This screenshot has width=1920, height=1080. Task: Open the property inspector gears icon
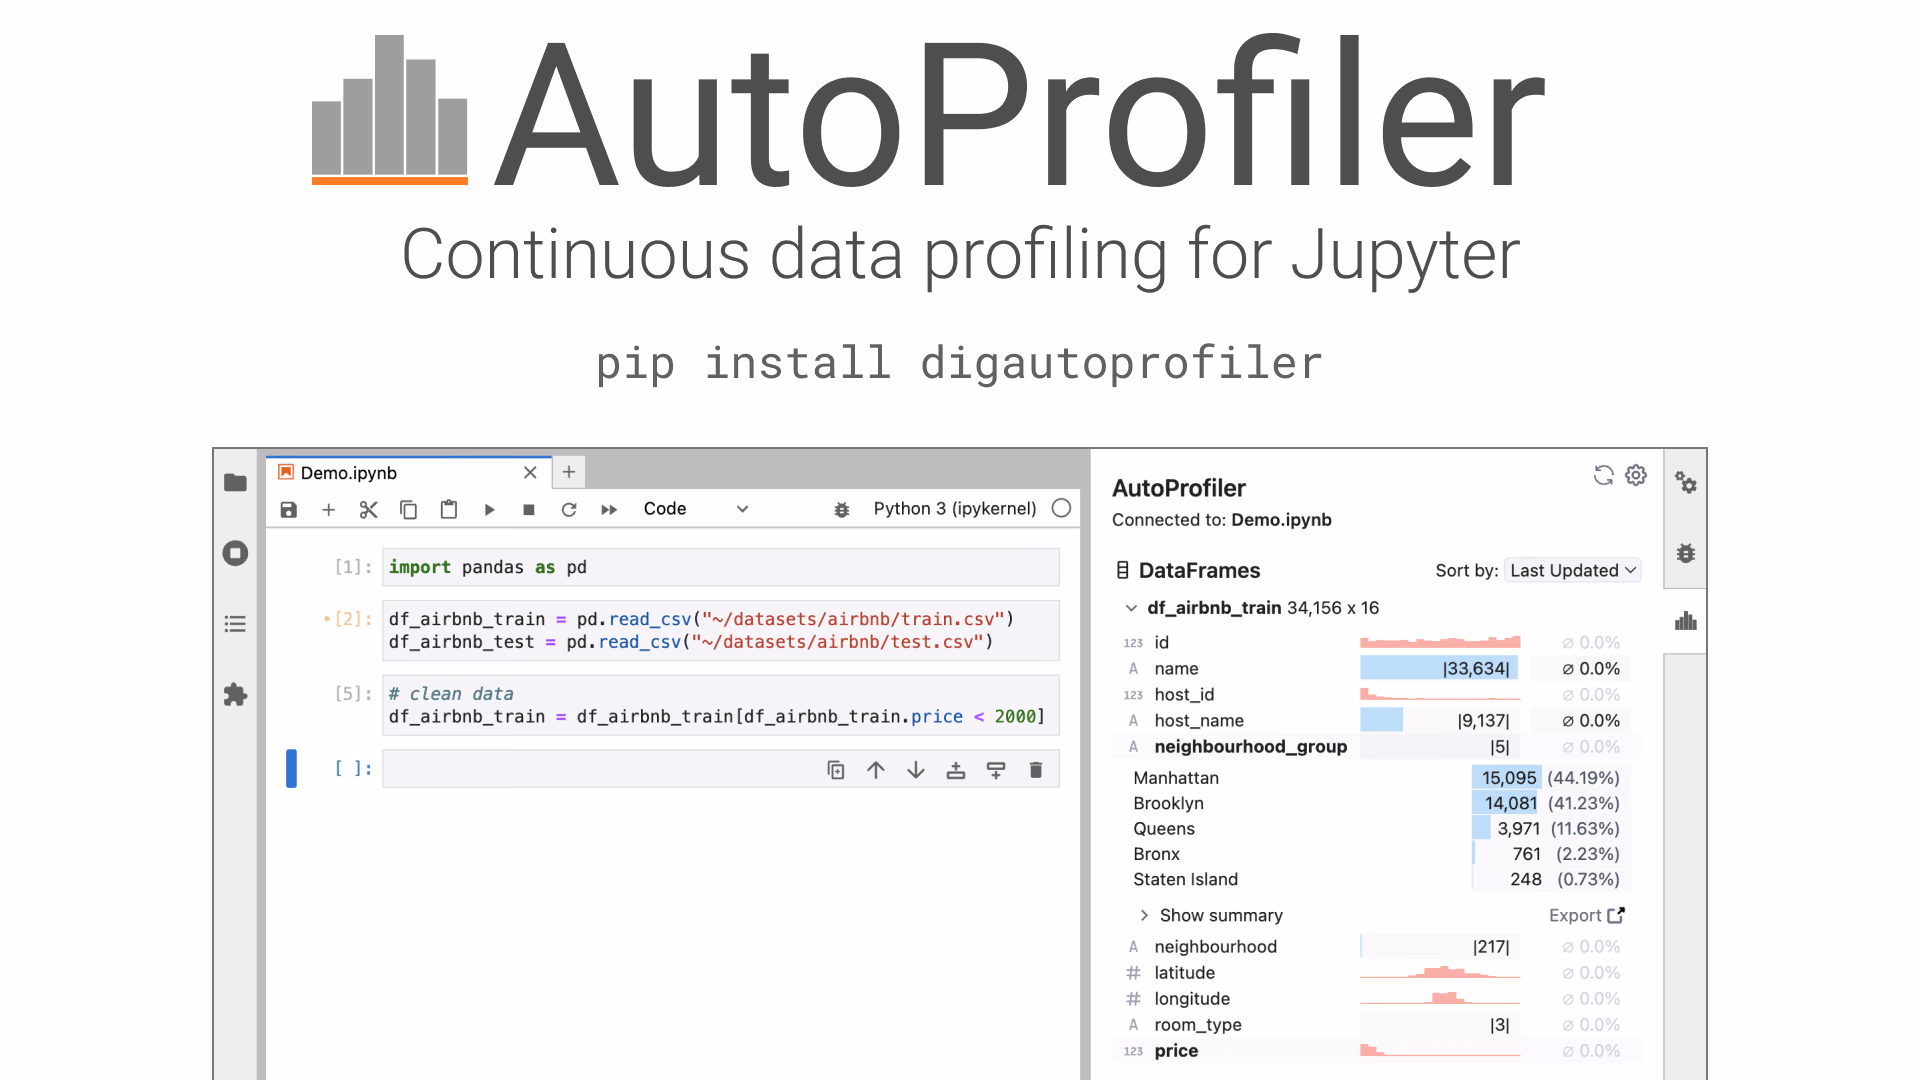(1686, 483)
